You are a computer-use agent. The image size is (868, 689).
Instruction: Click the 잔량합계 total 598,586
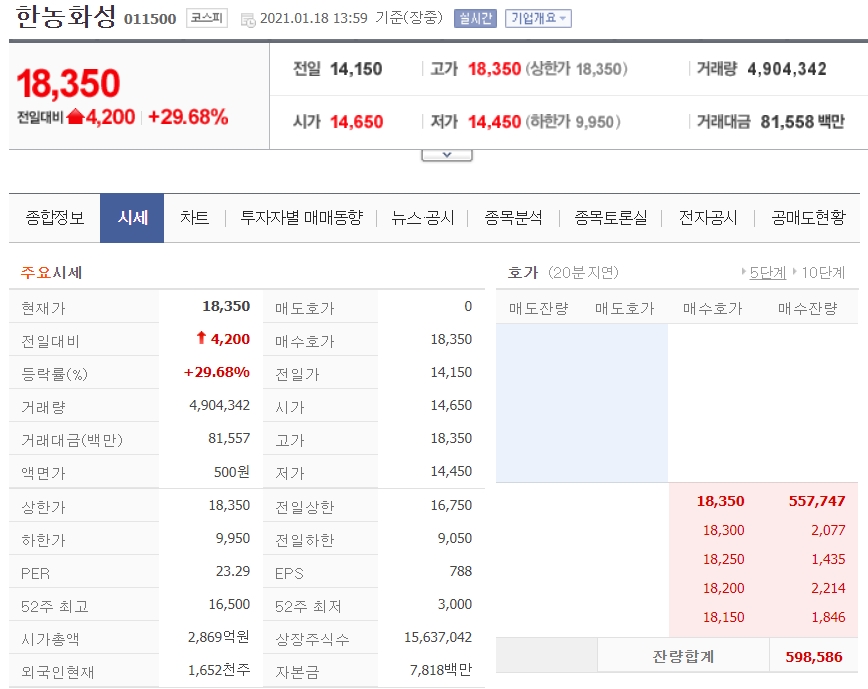point(814,657)
